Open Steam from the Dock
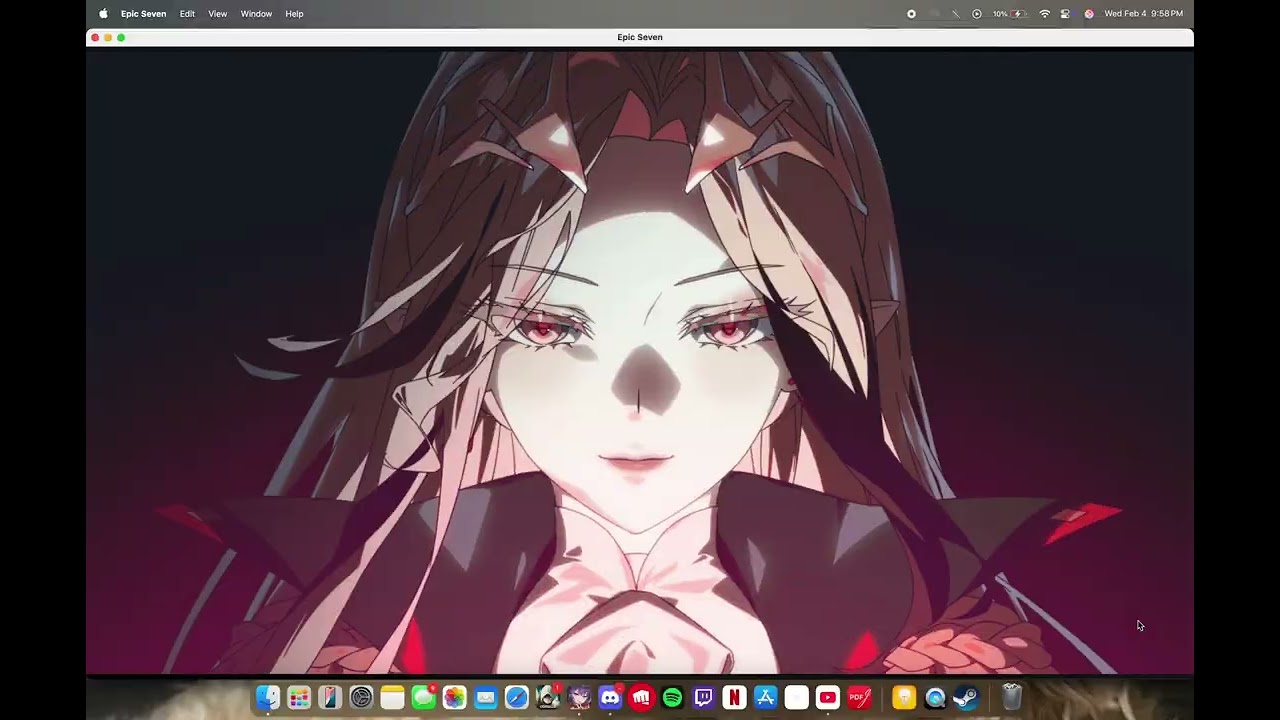1280x720 pixels. point(966,697)
